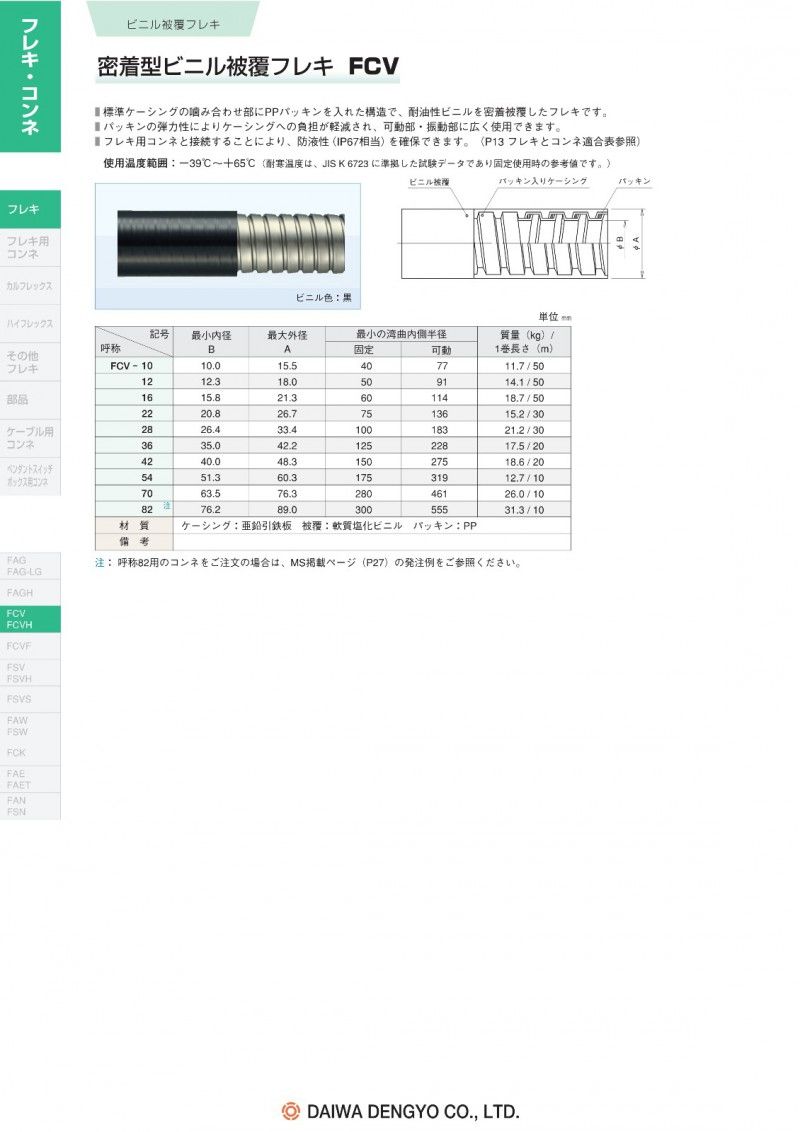Jump to the FAW / FSW index entry
Screen dimensions: 800x1132
click(30, 726)
